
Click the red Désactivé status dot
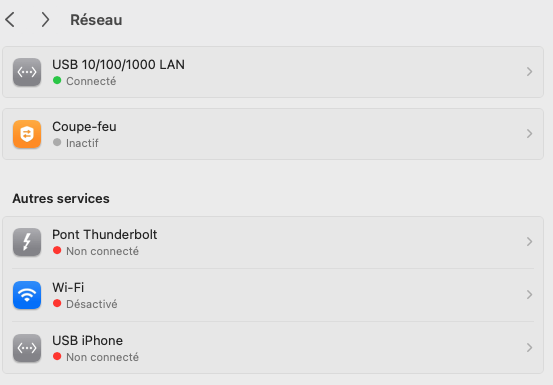[x=57, y=304]
